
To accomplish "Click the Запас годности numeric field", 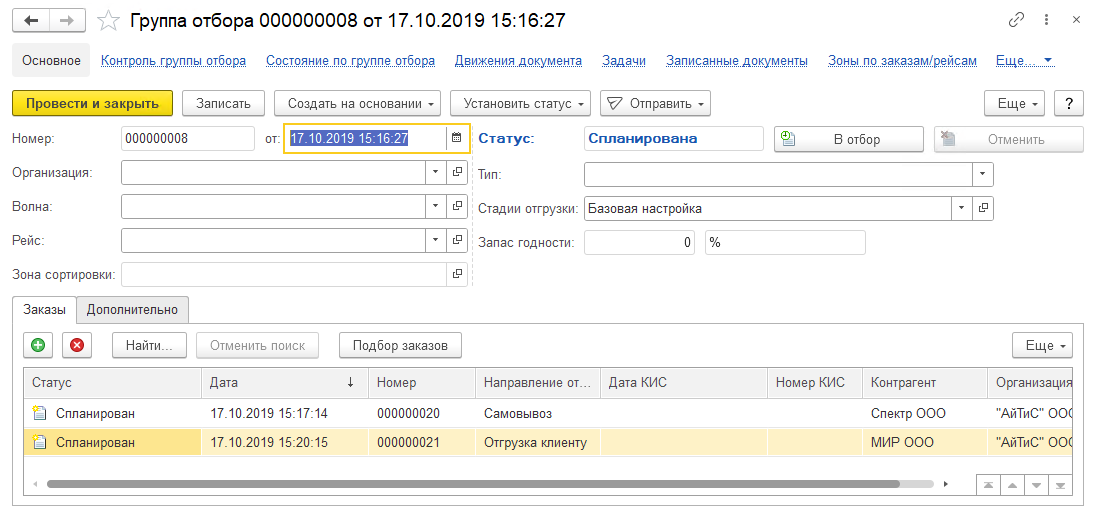I will (640, 243).
